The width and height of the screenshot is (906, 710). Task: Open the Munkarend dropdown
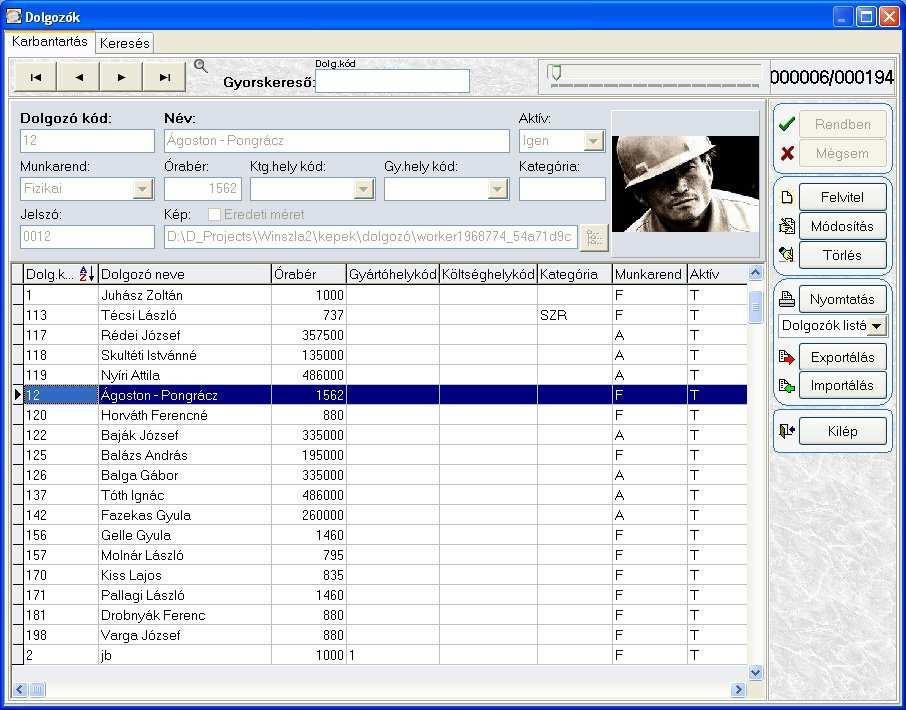point(142,188)
